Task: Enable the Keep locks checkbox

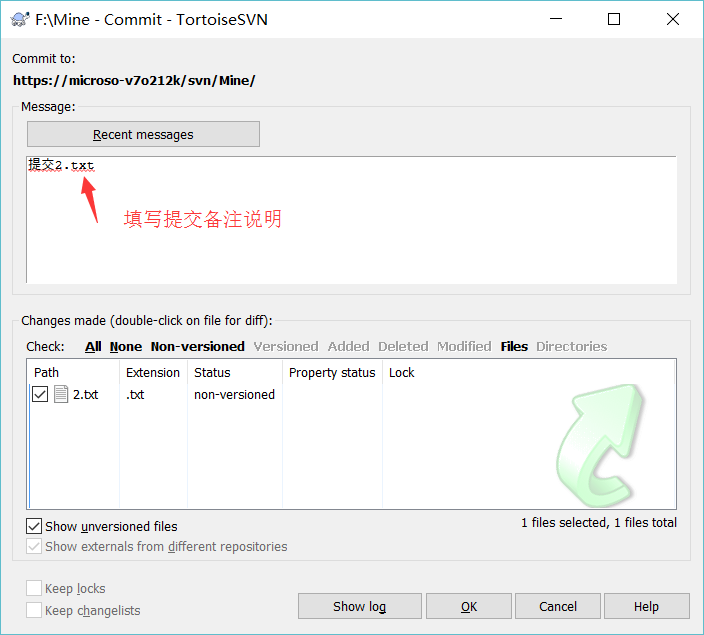Action: coord(34,588)
